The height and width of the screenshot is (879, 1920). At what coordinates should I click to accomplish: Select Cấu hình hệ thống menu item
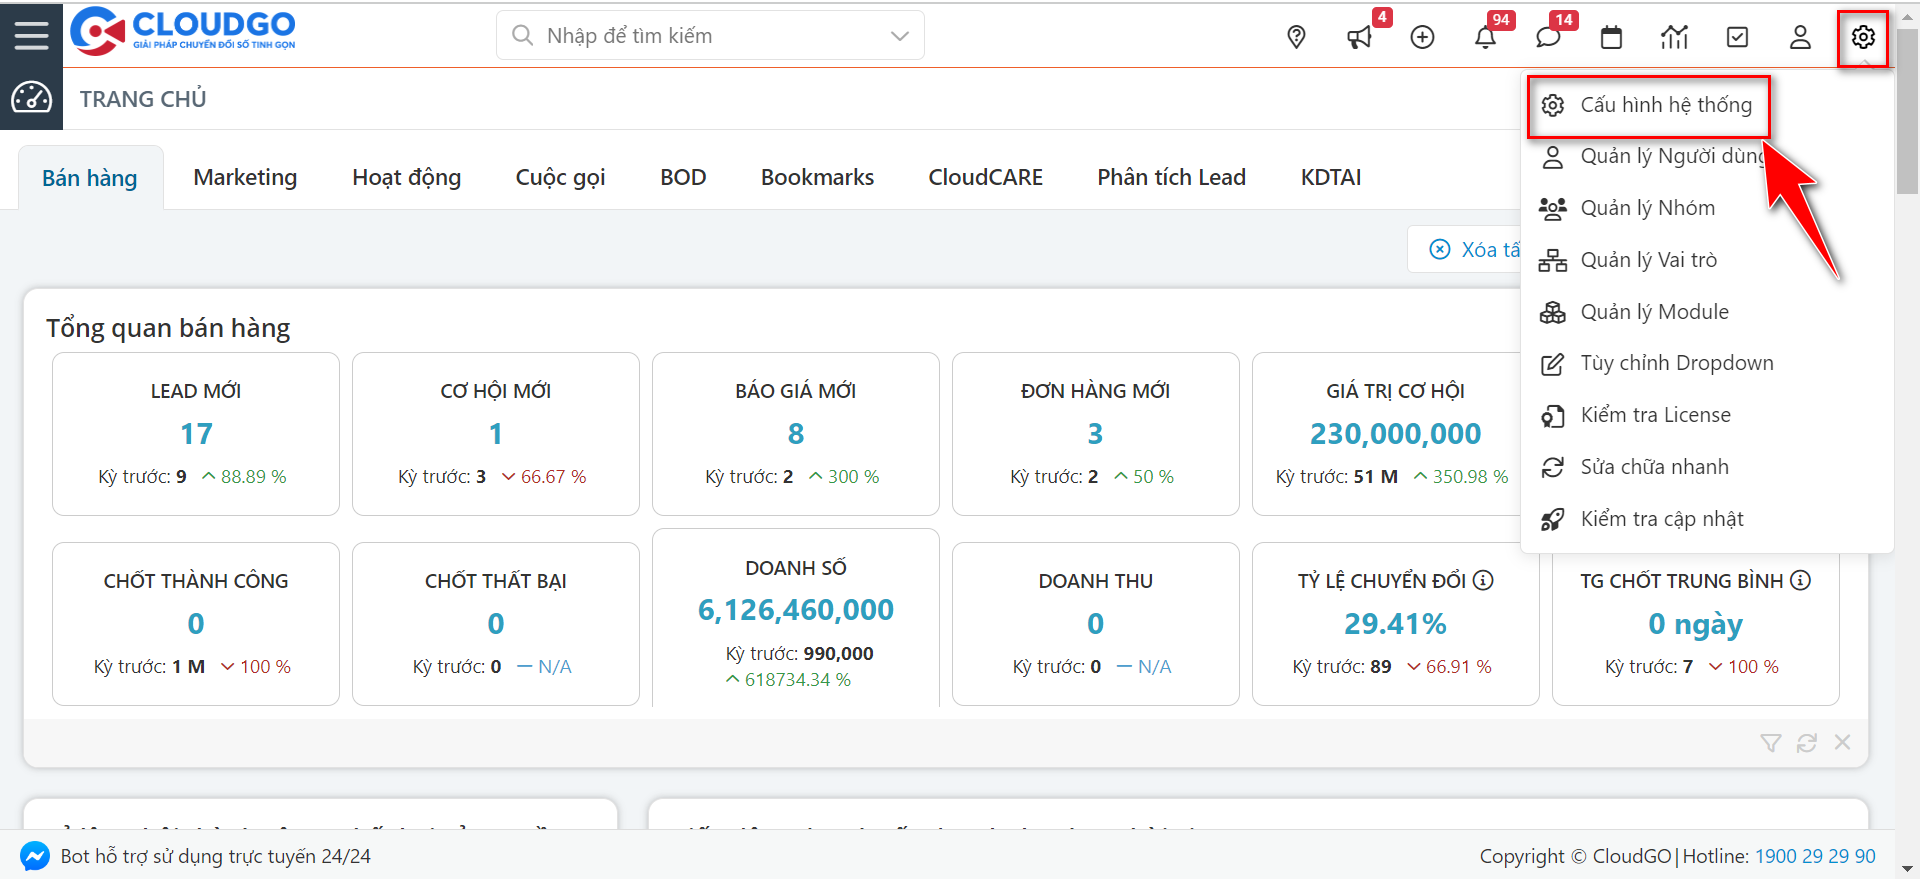tap(1665, 105)
